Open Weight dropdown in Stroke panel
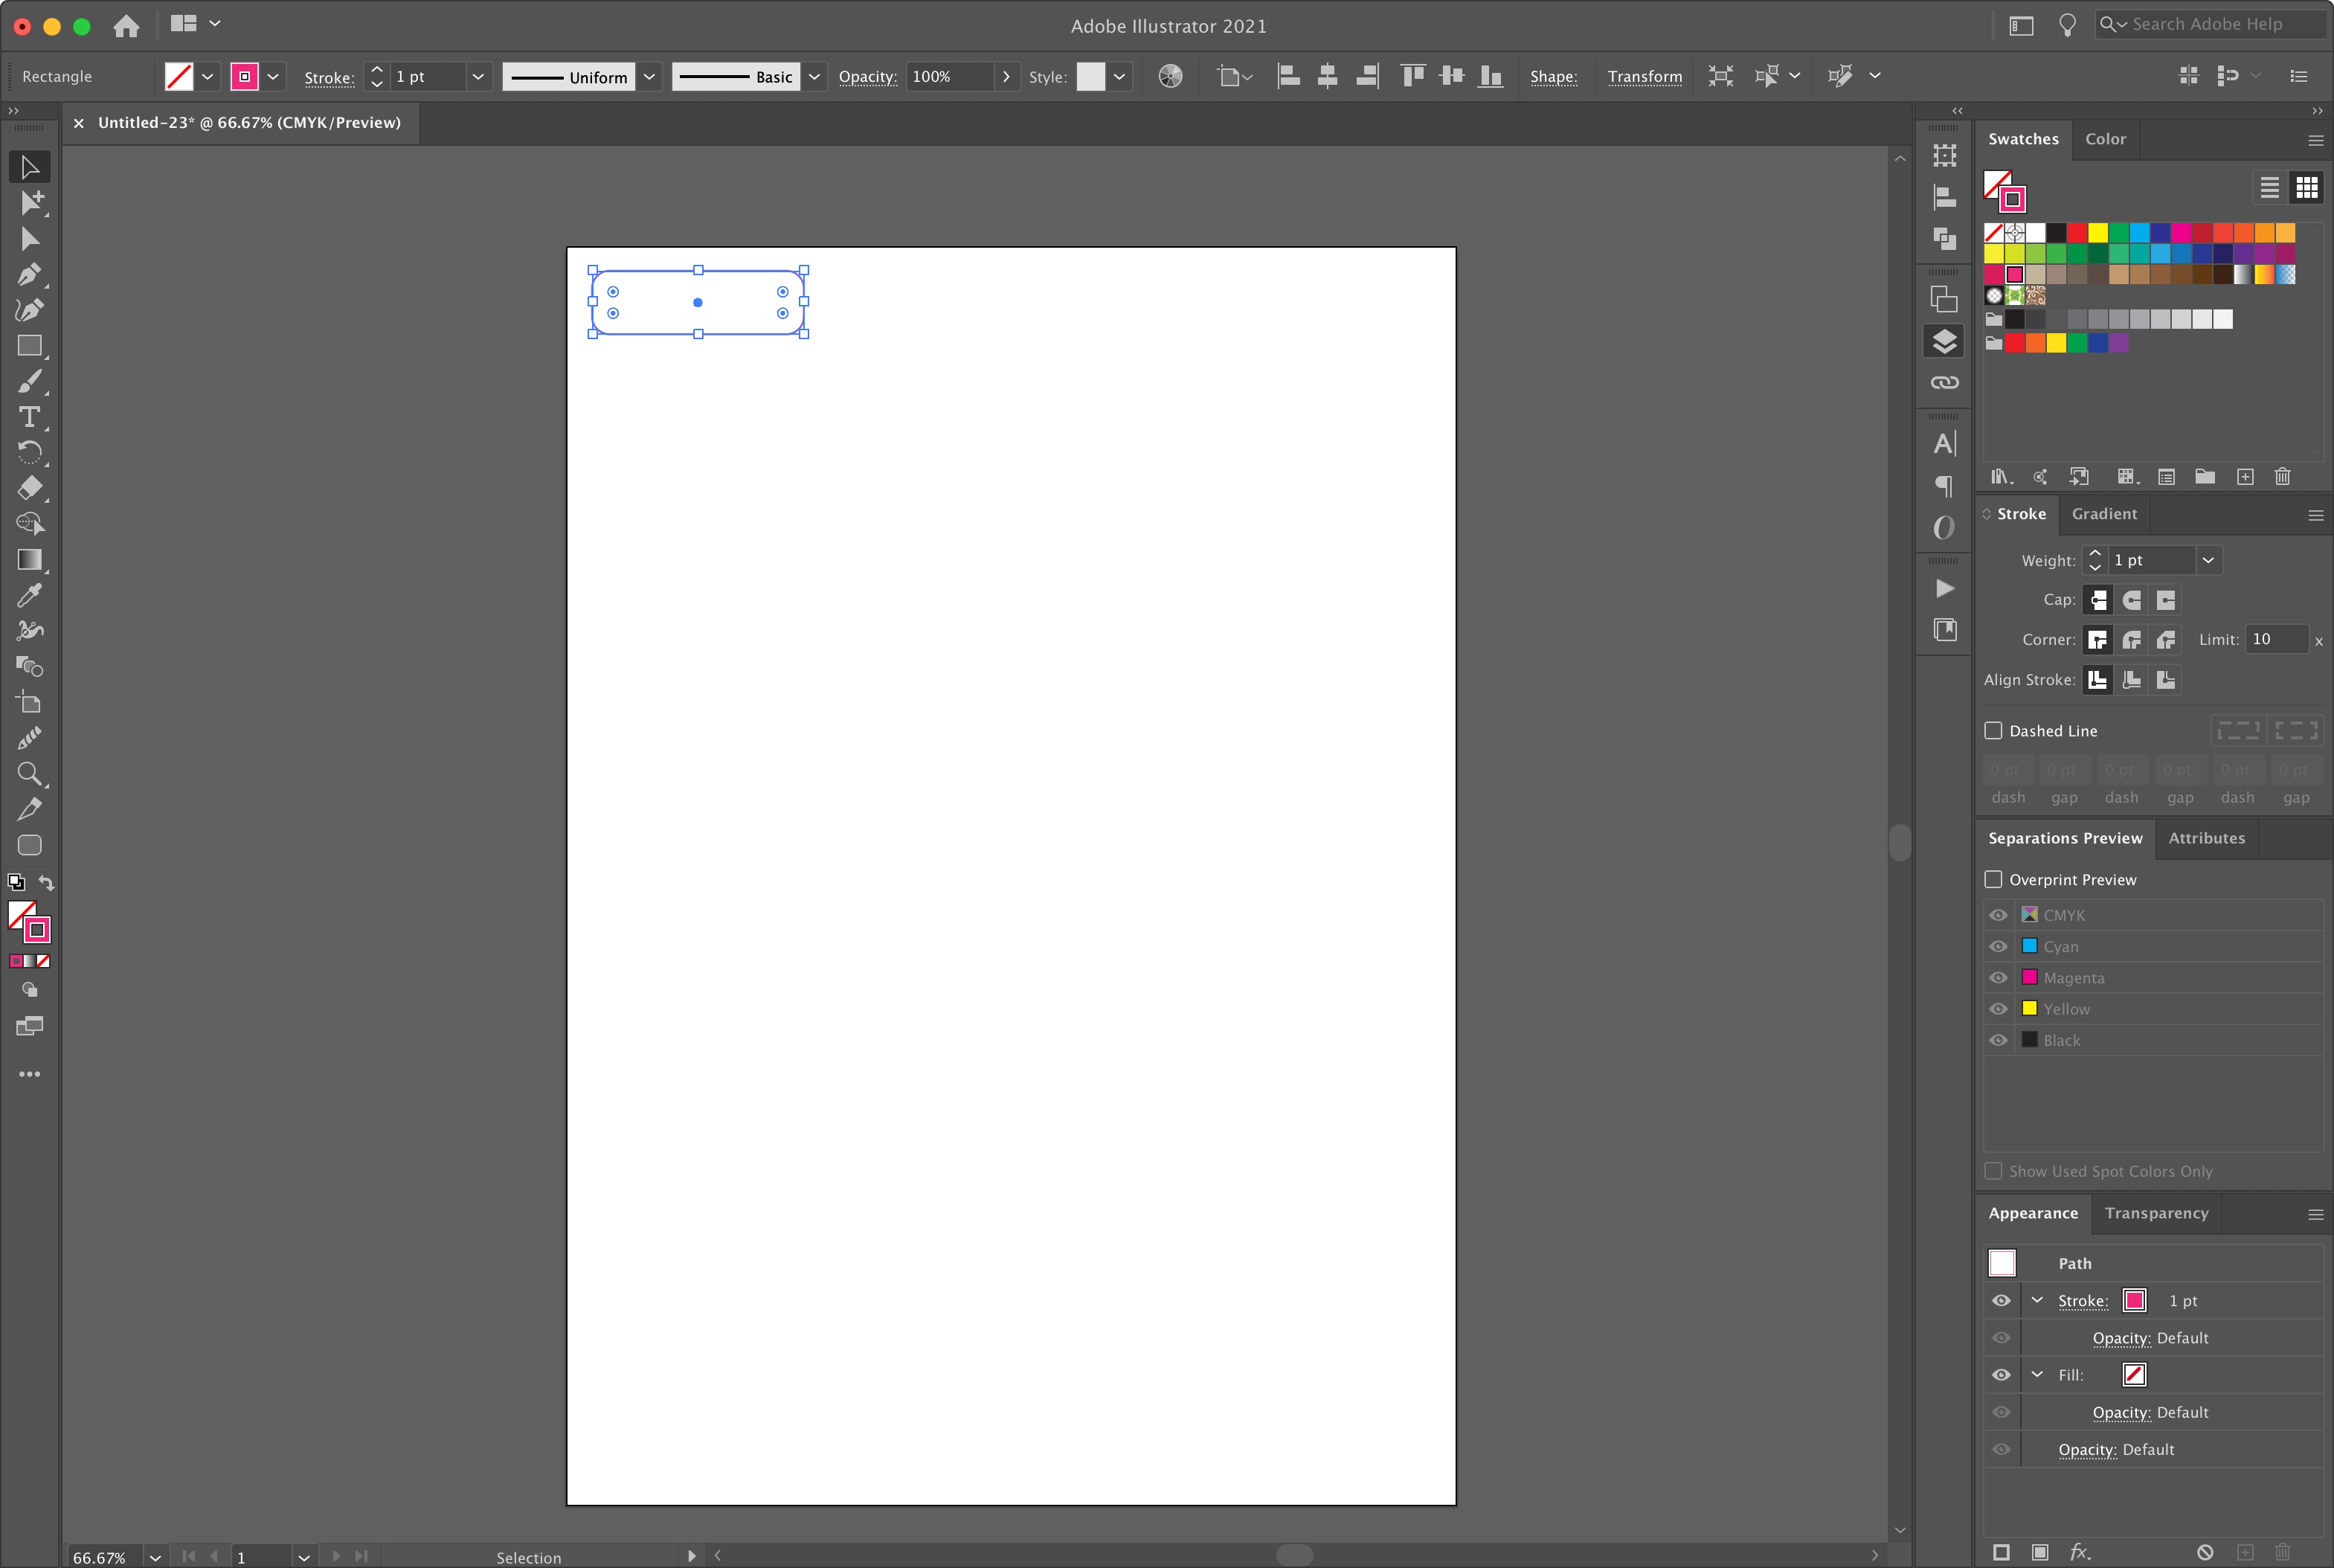The image size is (2334, 1568). pos(2208,560)
